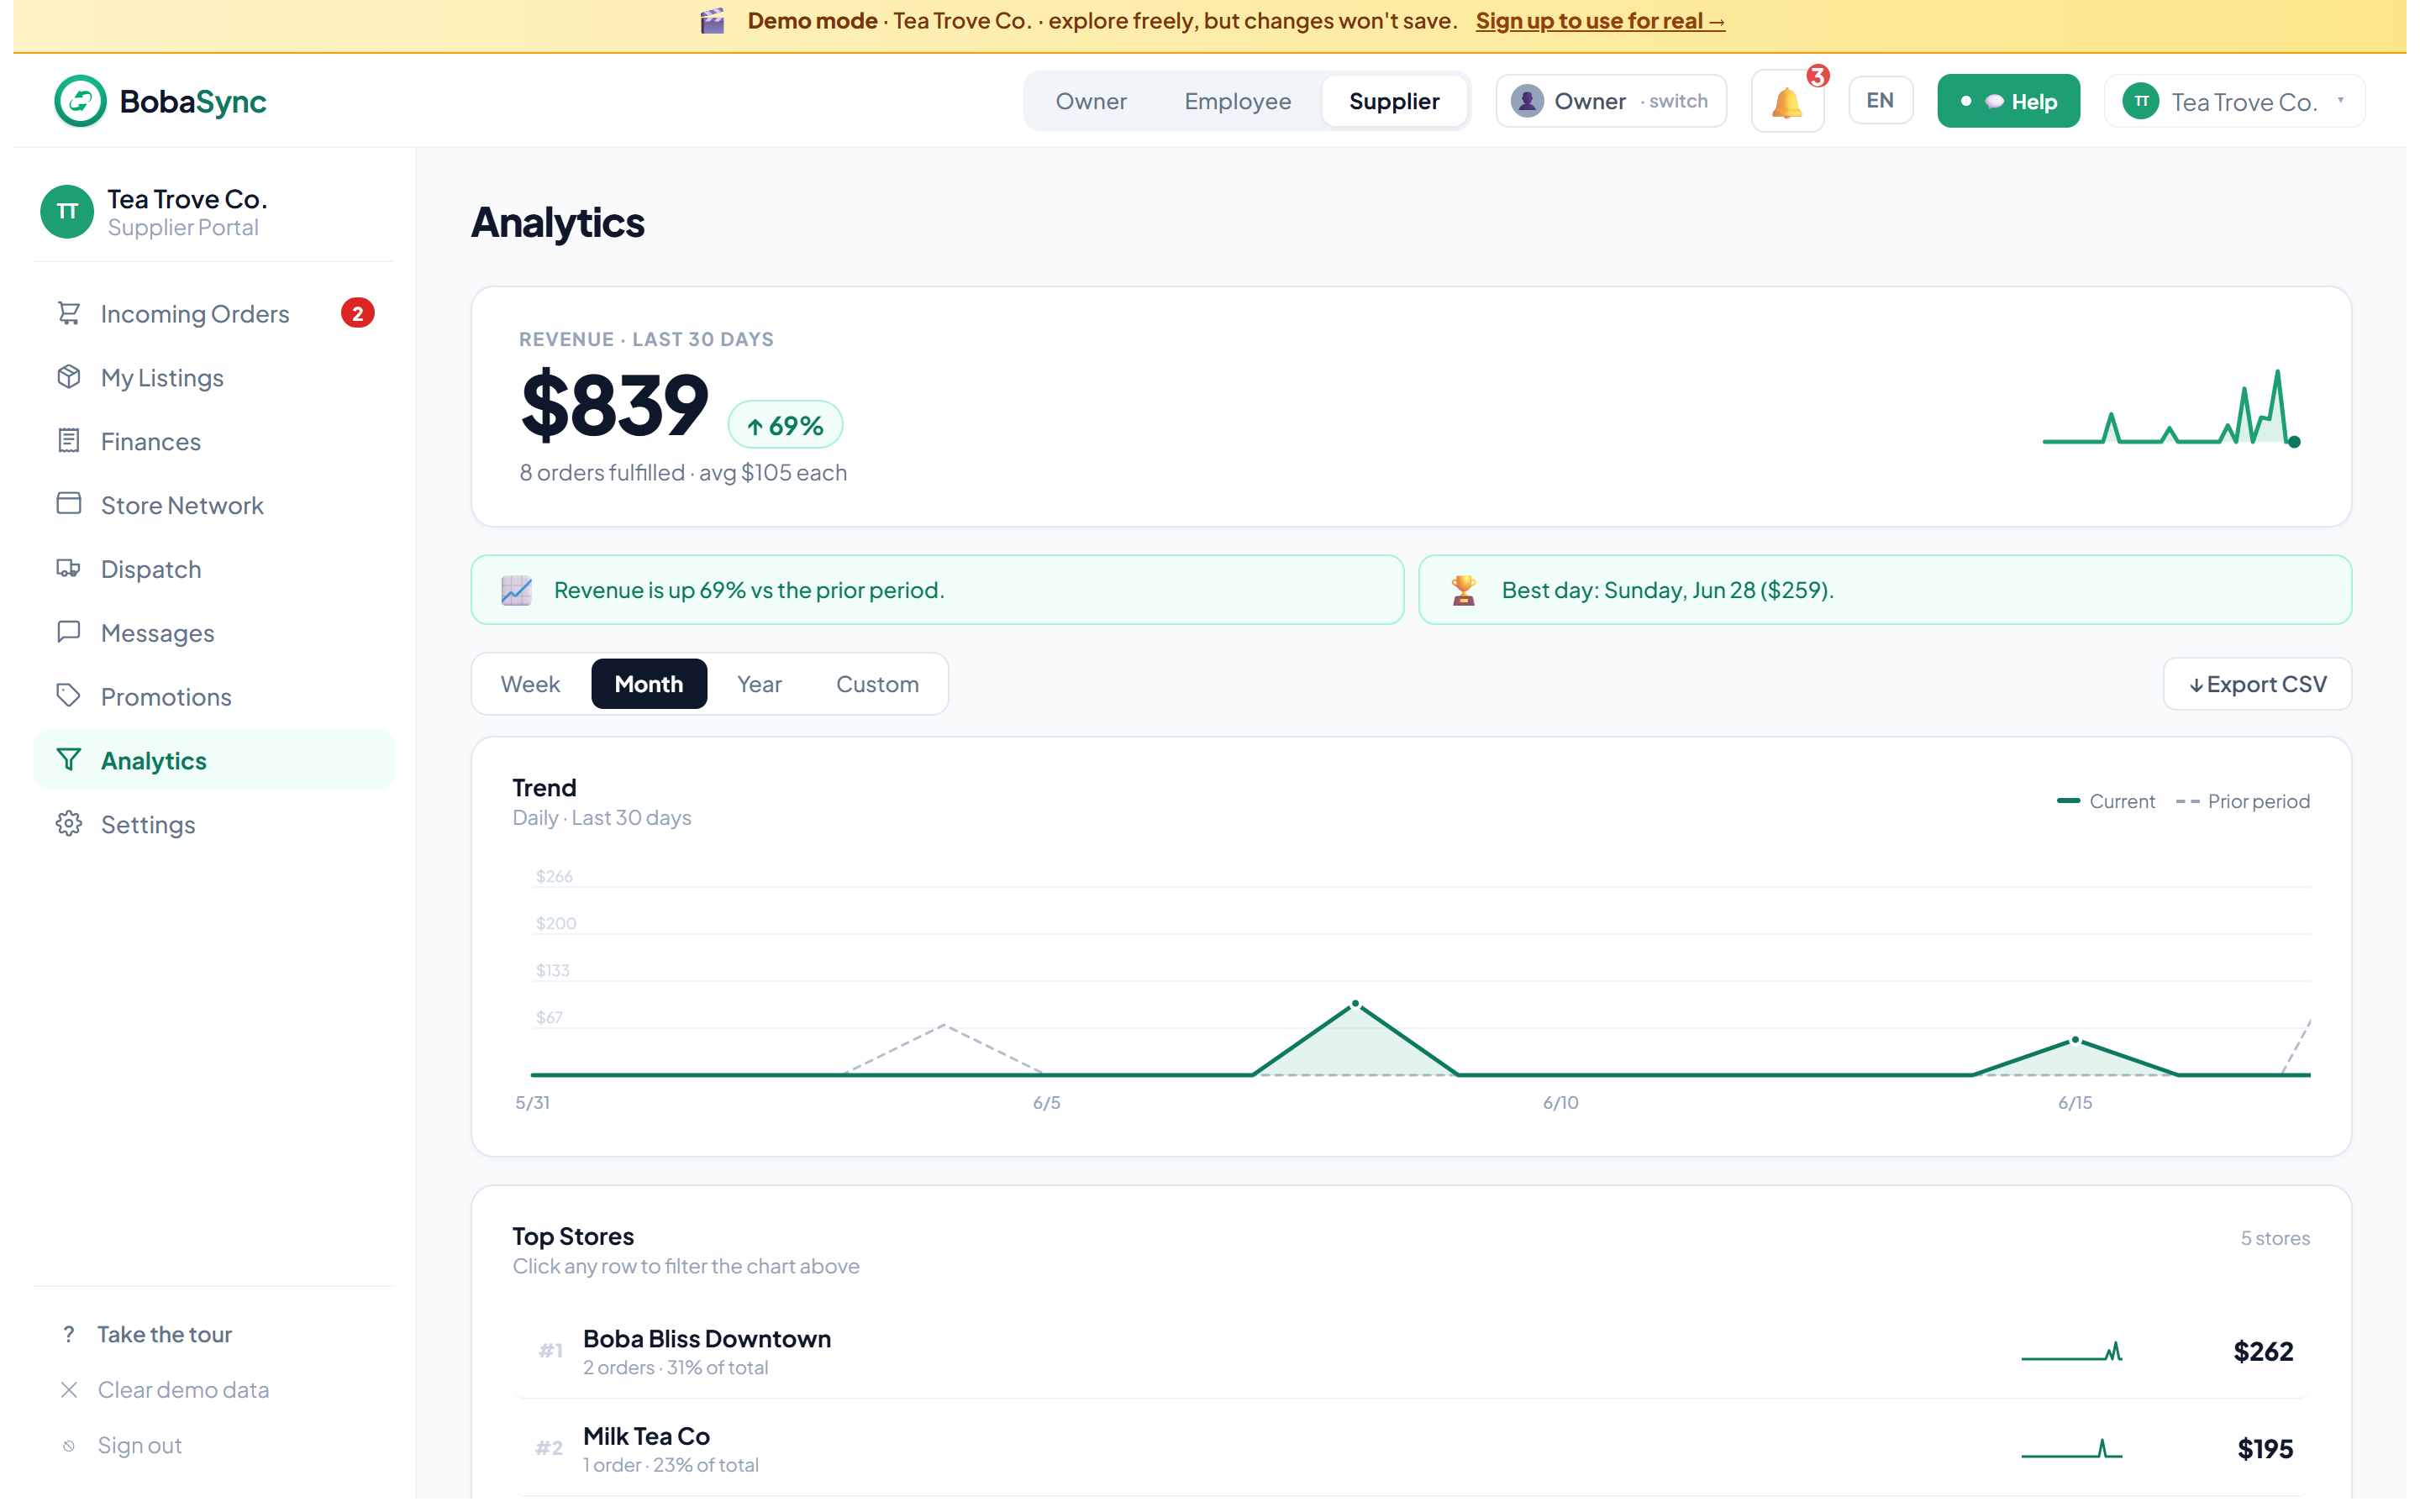Viewport: 2420px width, 1512px height.
Task: Open Incoming Orders page
Action: [214, 314]
